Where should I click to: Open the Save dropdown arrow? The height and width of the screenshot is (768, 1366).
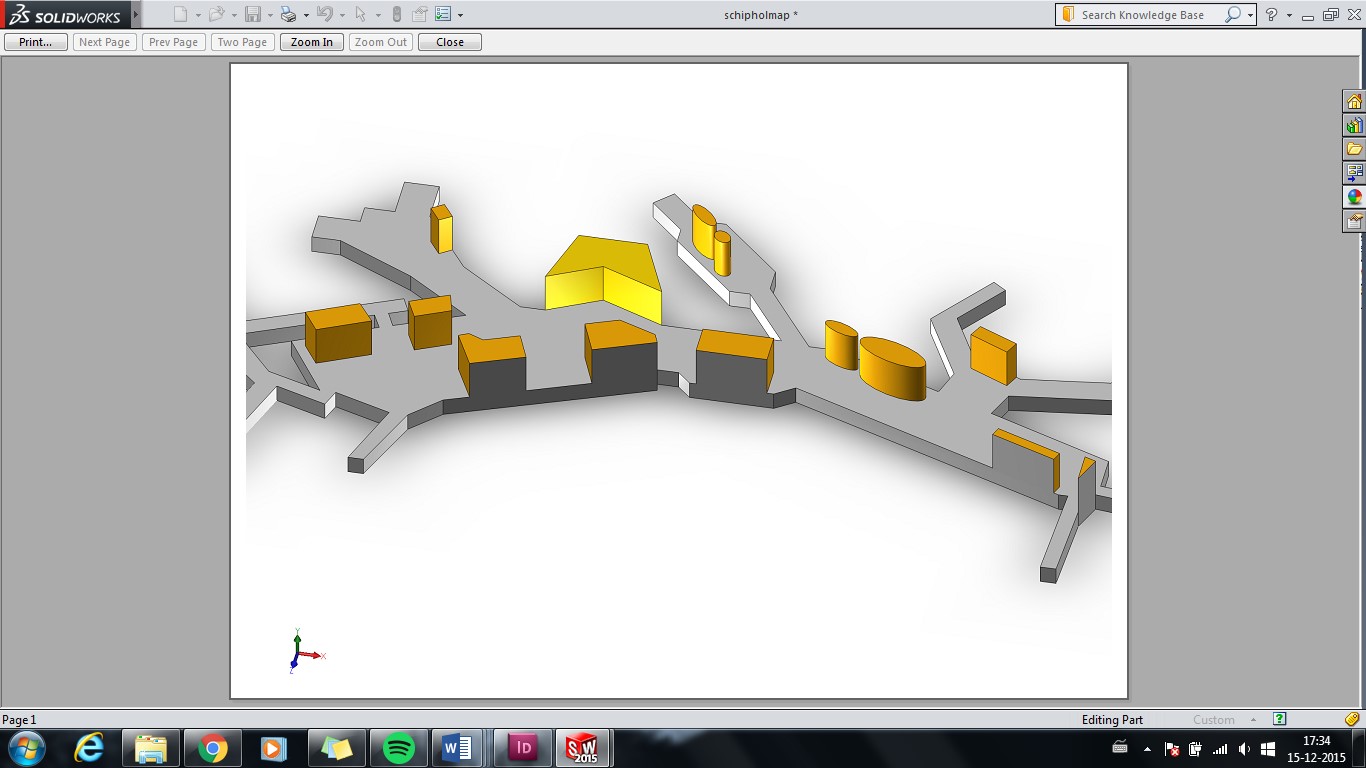[271, 16]
